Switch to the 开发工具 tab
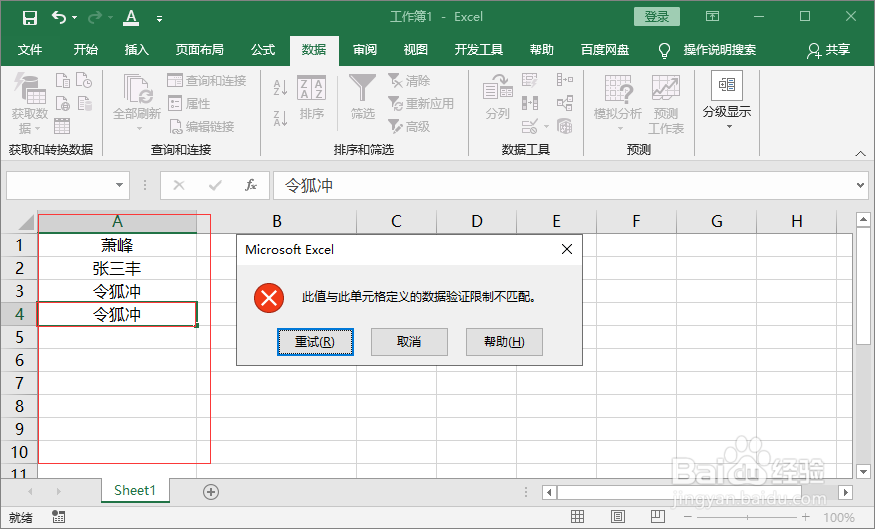Viewport: 875px width, 529px height. 479,50
